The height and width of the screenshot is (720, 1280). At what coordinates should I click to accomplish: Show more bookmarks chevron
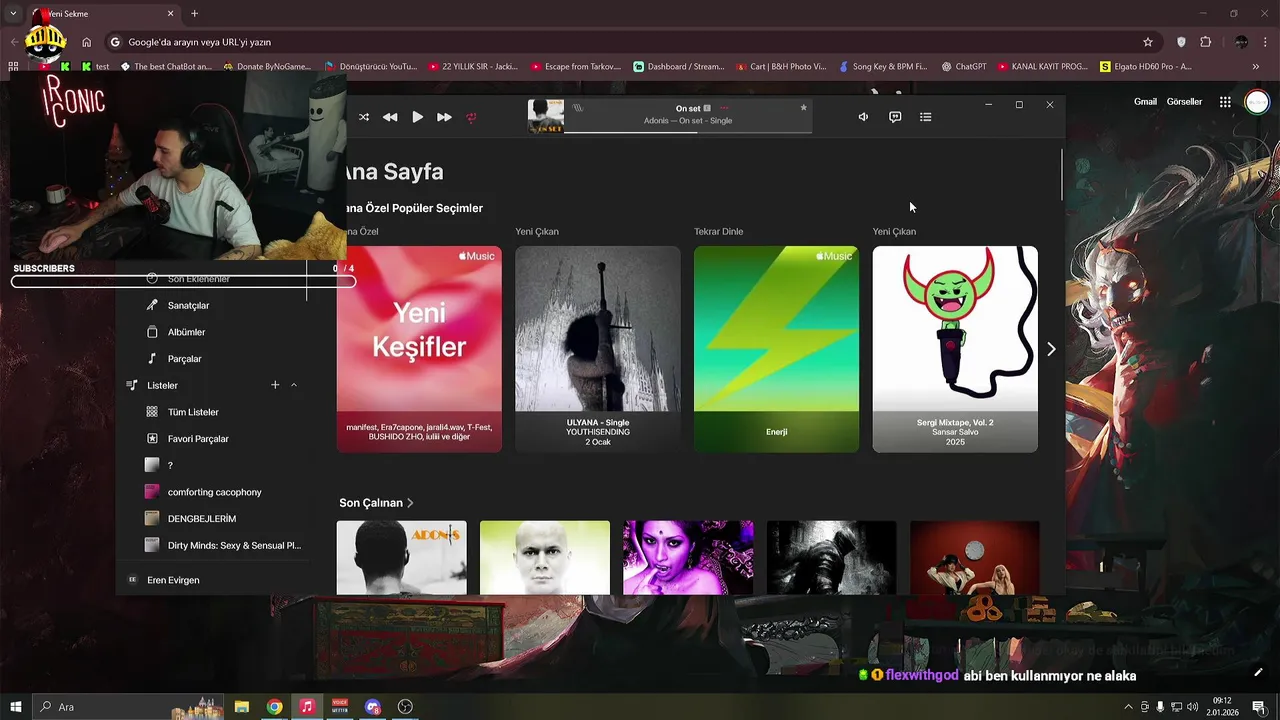click(x=1256, y=67)
